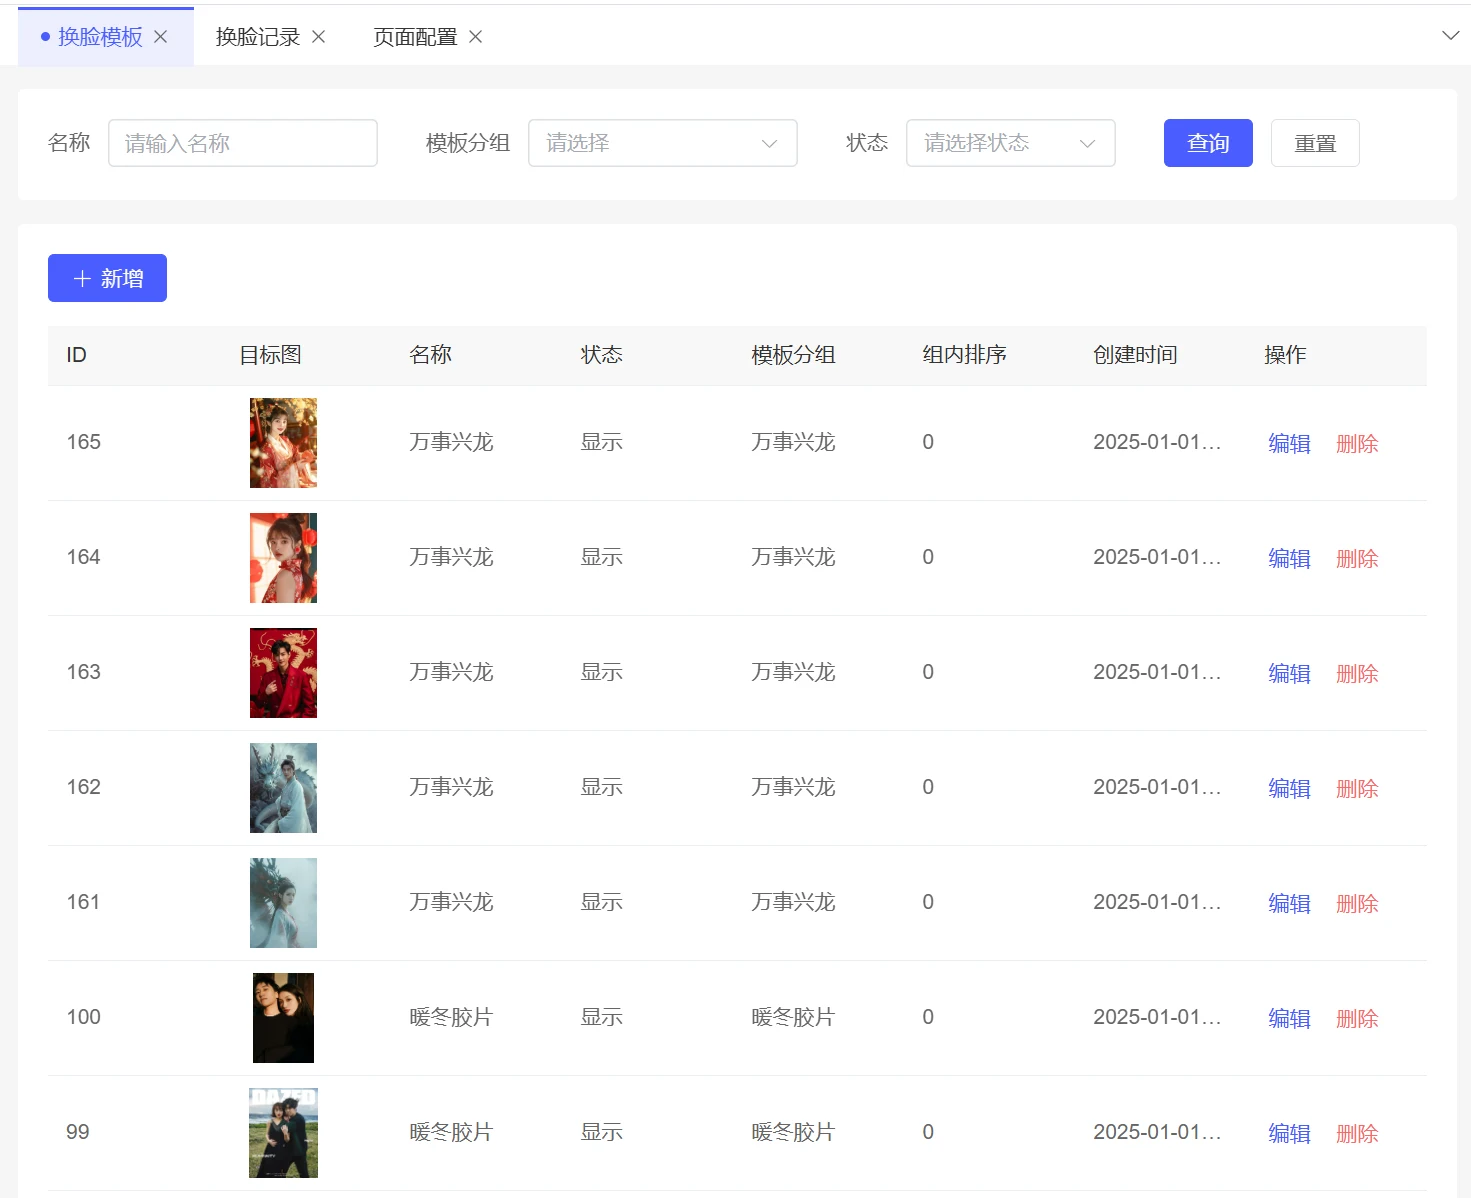The width and height of the screenshot is (1471, 1198).
Task: Delete the template with ID 164
Action: coord(1357,558)
